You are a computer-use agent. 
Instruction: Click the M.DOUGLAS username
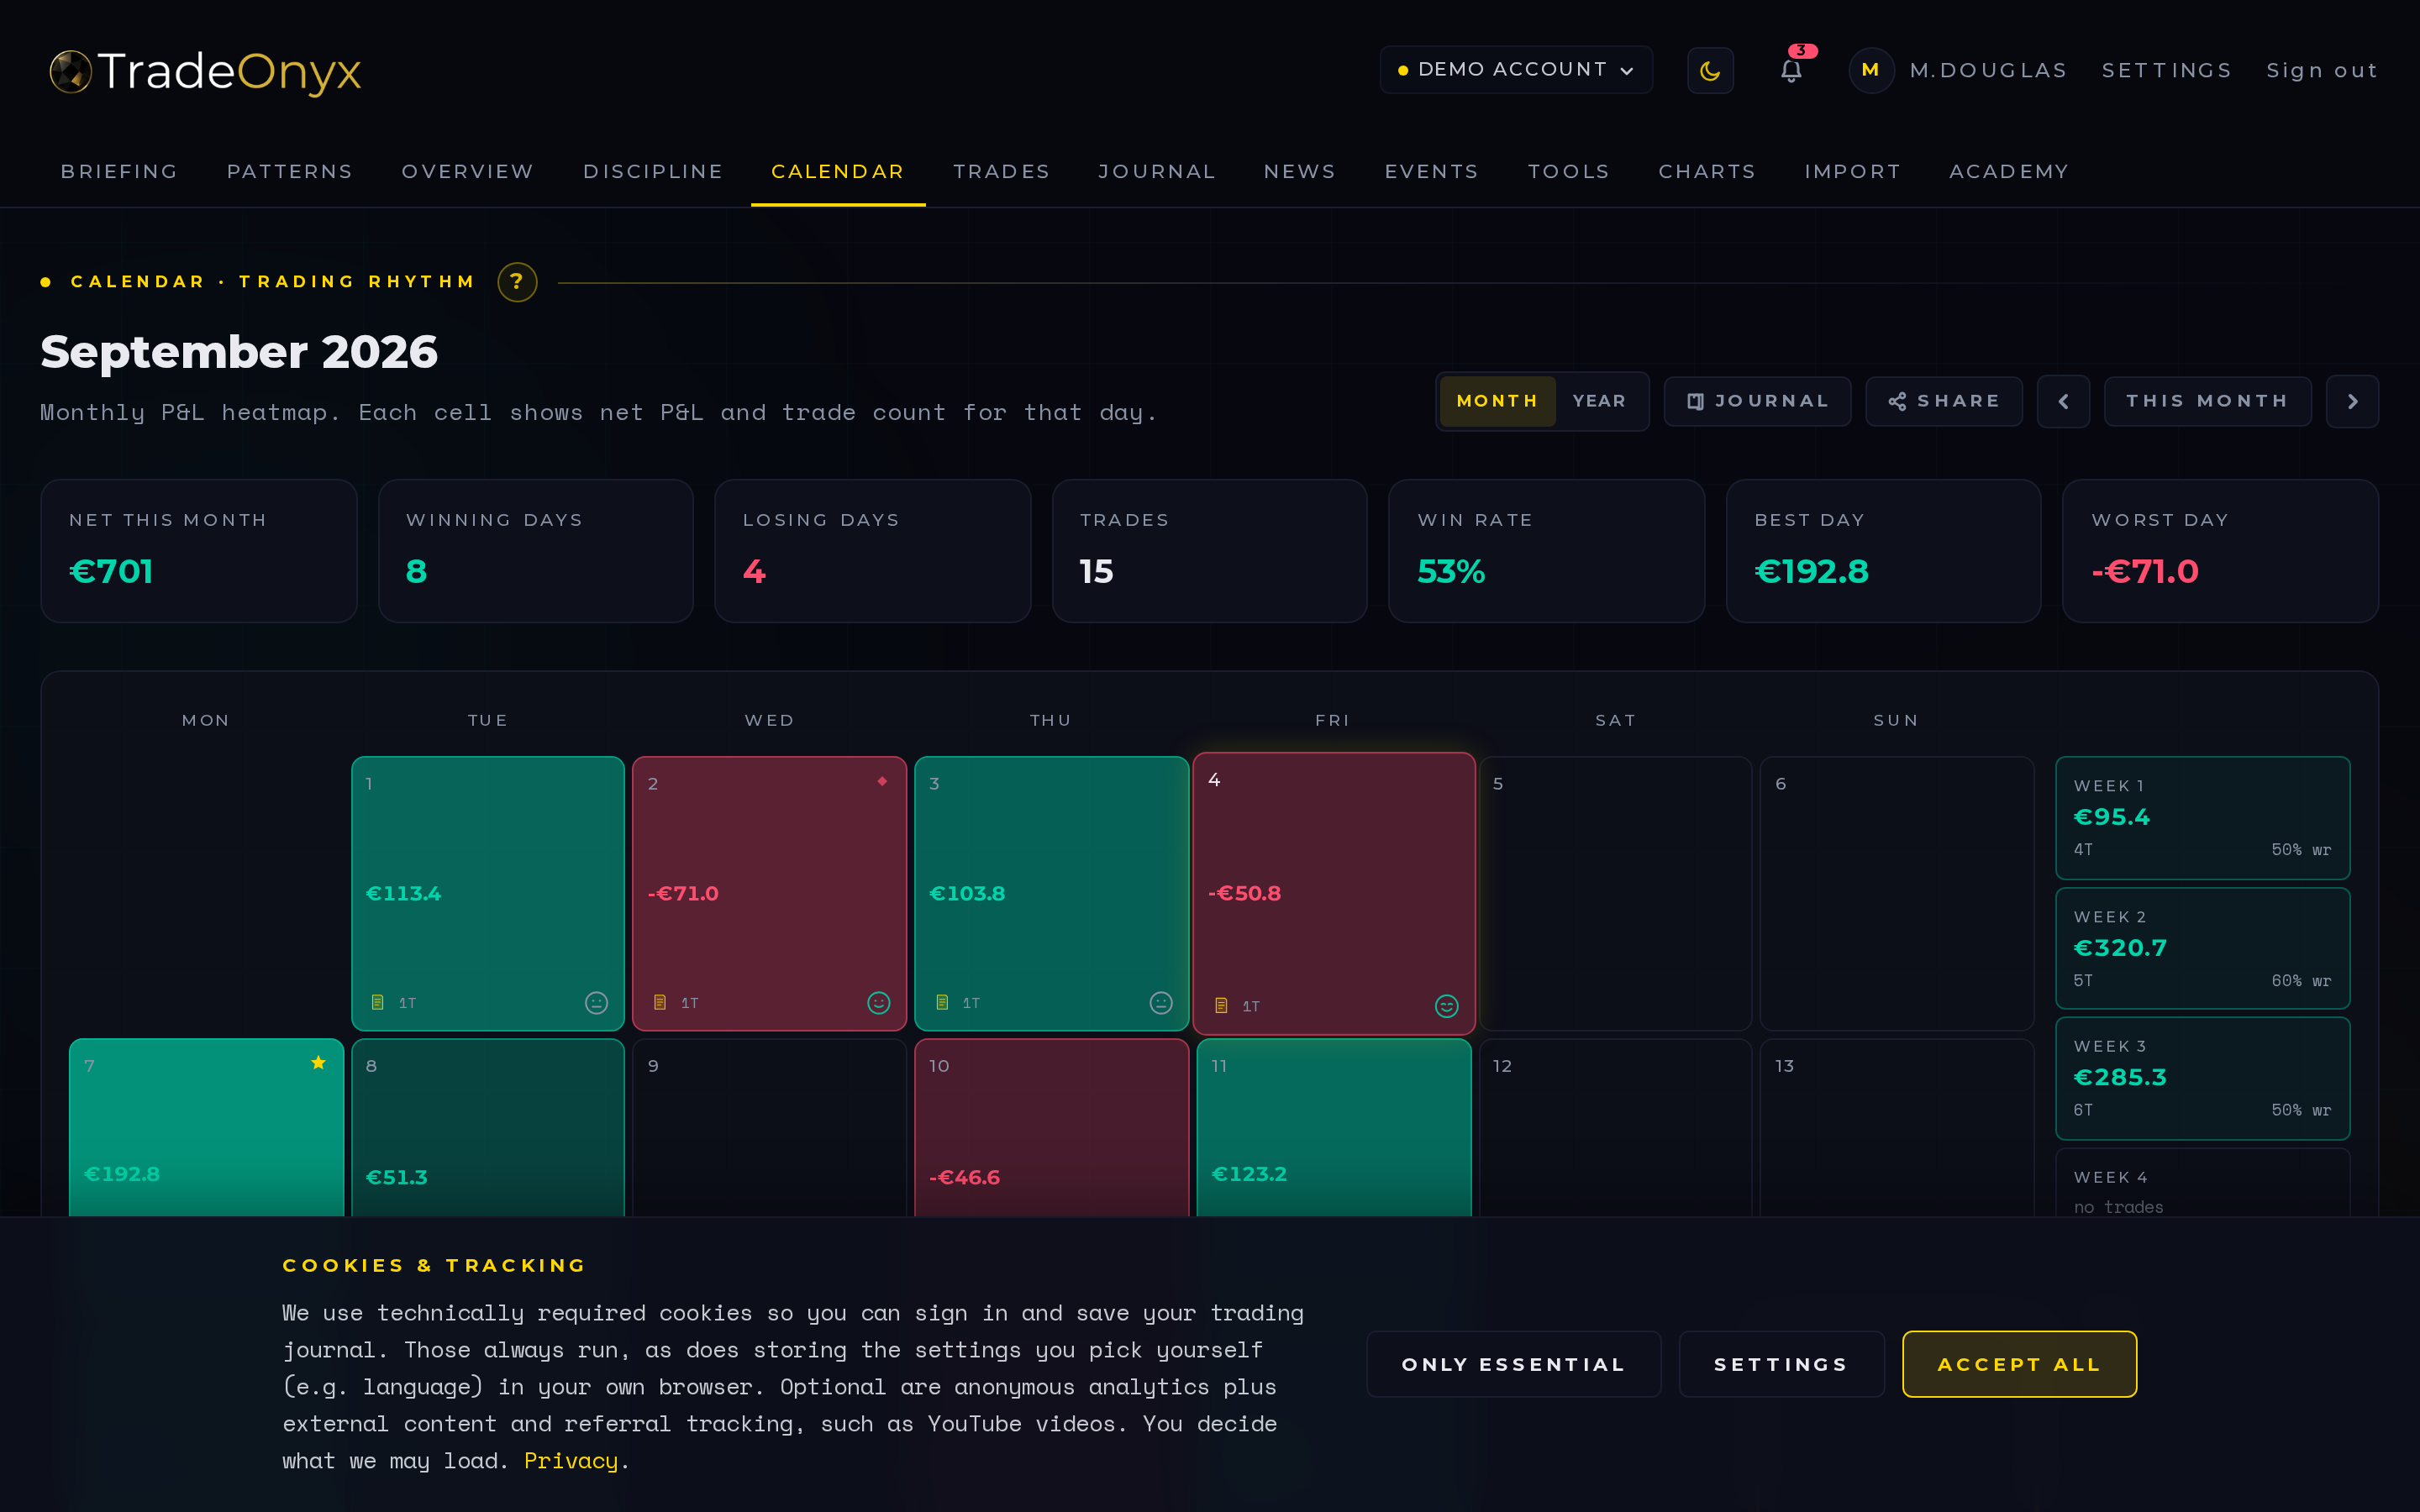1988,70
